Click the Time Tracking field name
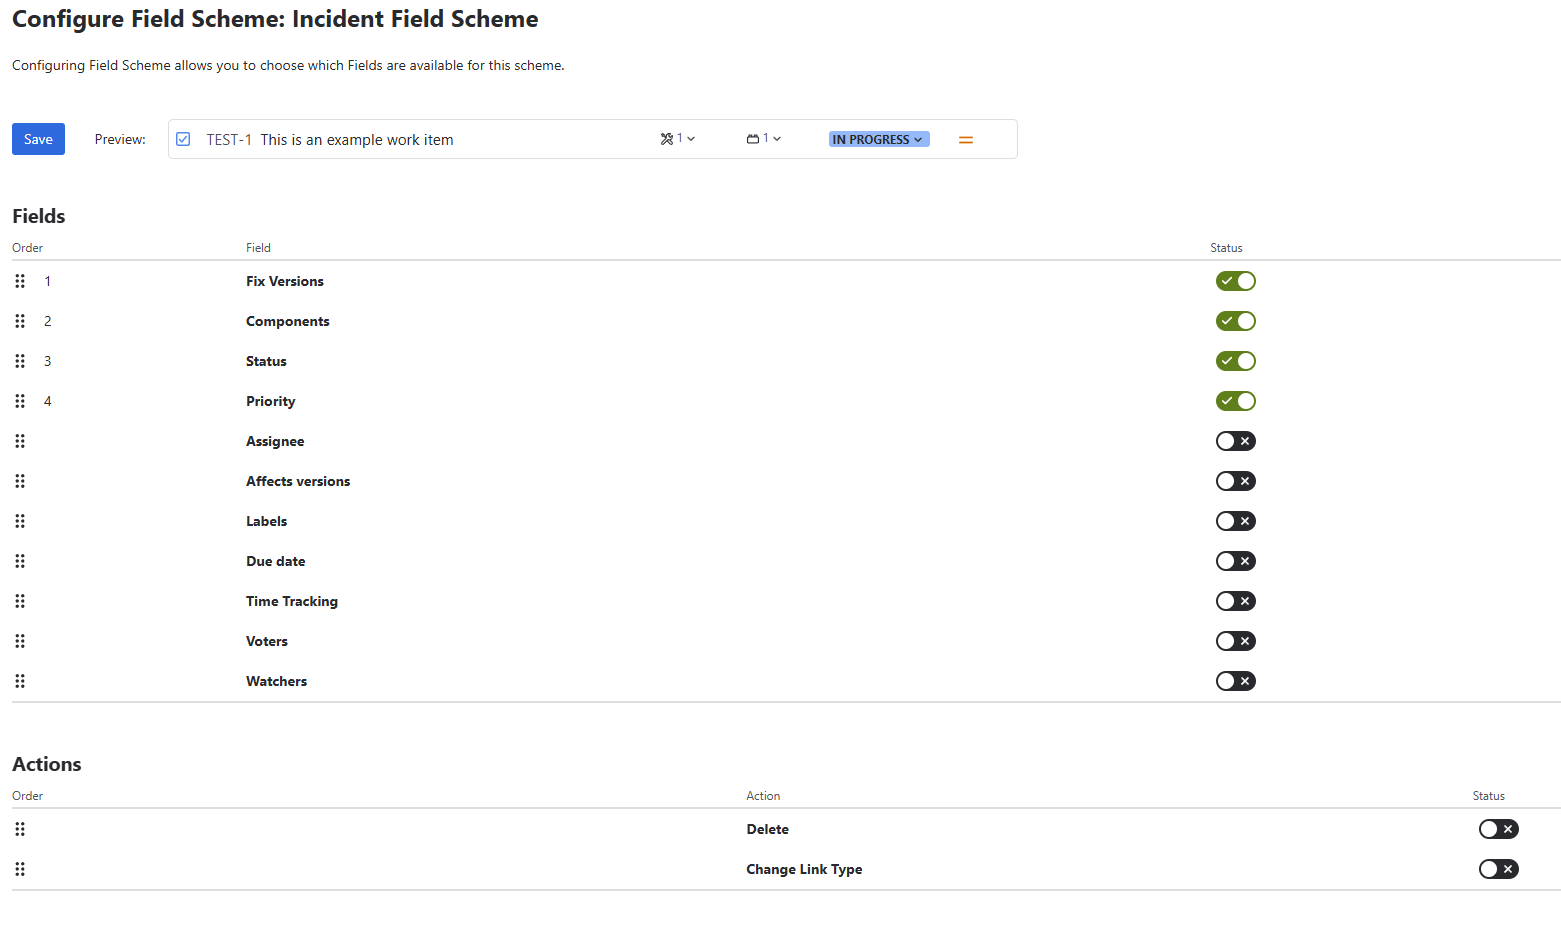Screen dimensions: 1561x942 coord(292,601)
